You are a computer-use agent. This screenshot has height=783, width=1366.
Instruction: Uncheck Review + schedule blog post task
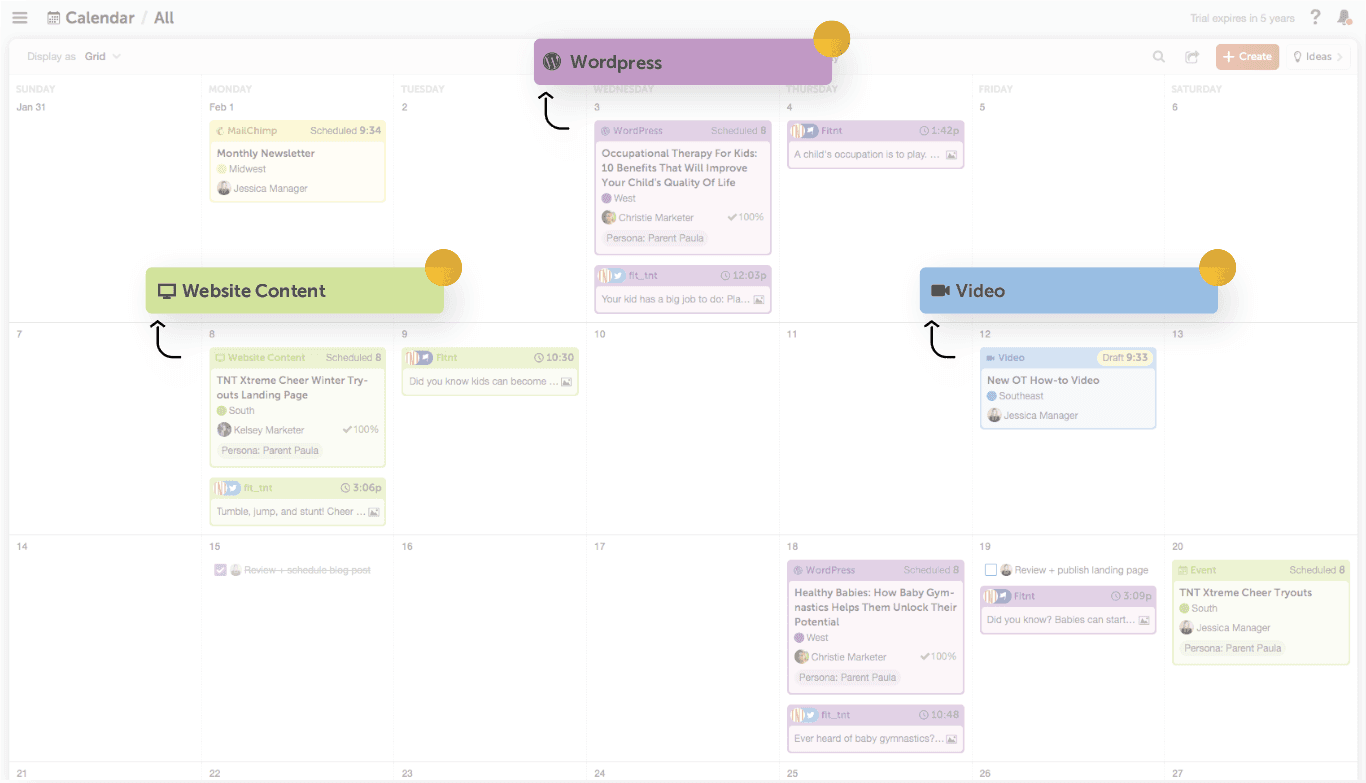(220, 570)
